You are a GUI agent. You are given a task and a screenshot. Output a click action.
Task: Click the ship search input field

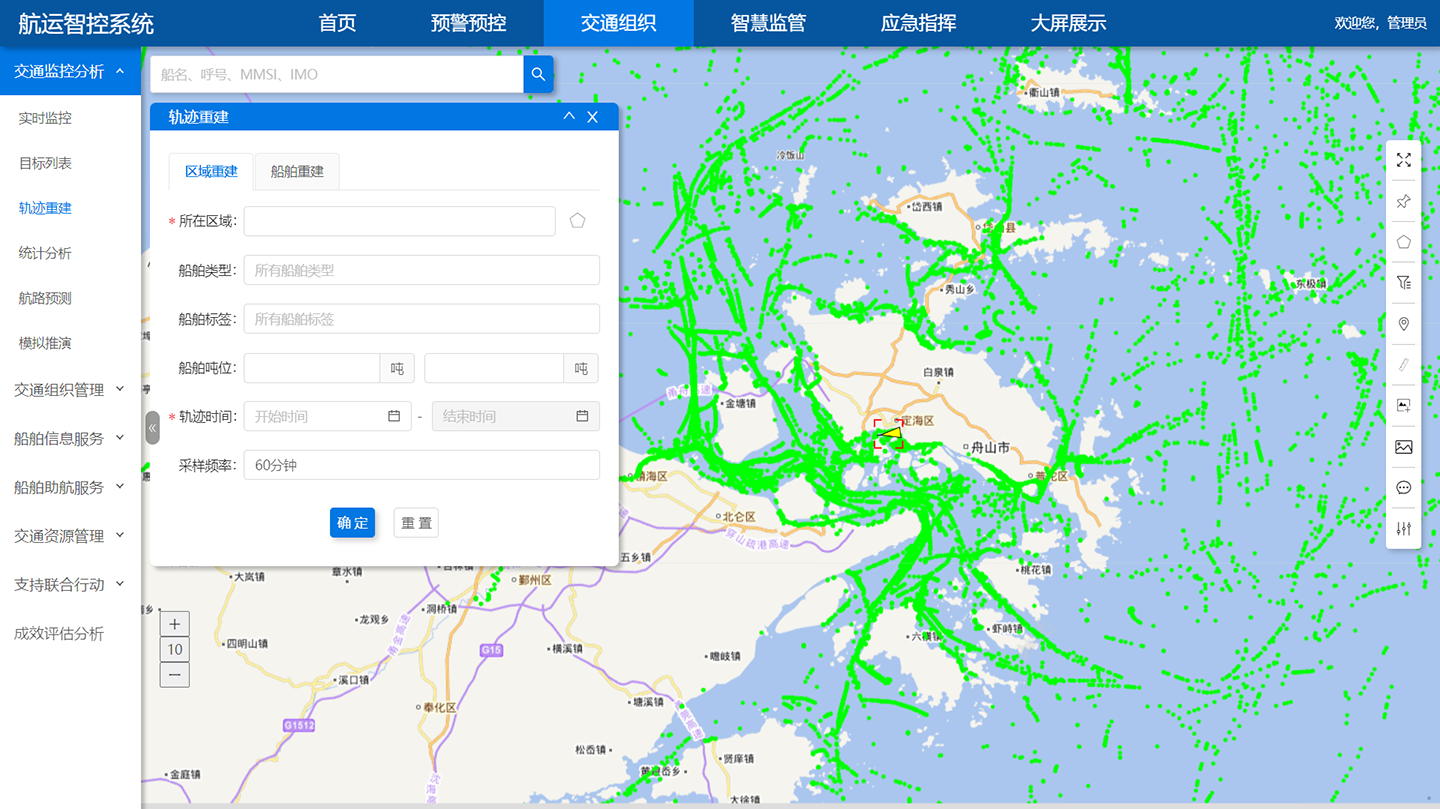(337, 74)
